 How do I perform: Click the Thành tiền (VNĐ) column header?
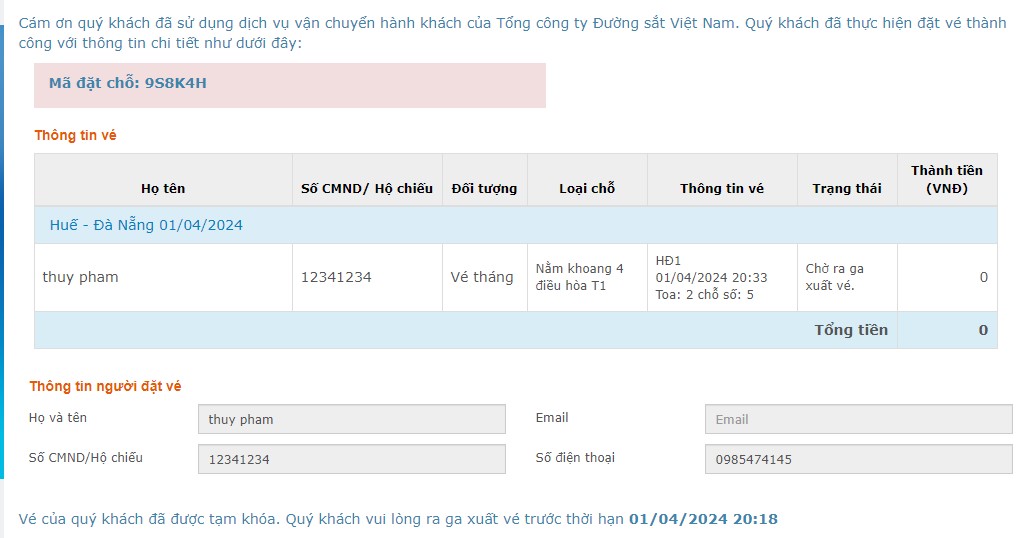click(x=946, y=179)
